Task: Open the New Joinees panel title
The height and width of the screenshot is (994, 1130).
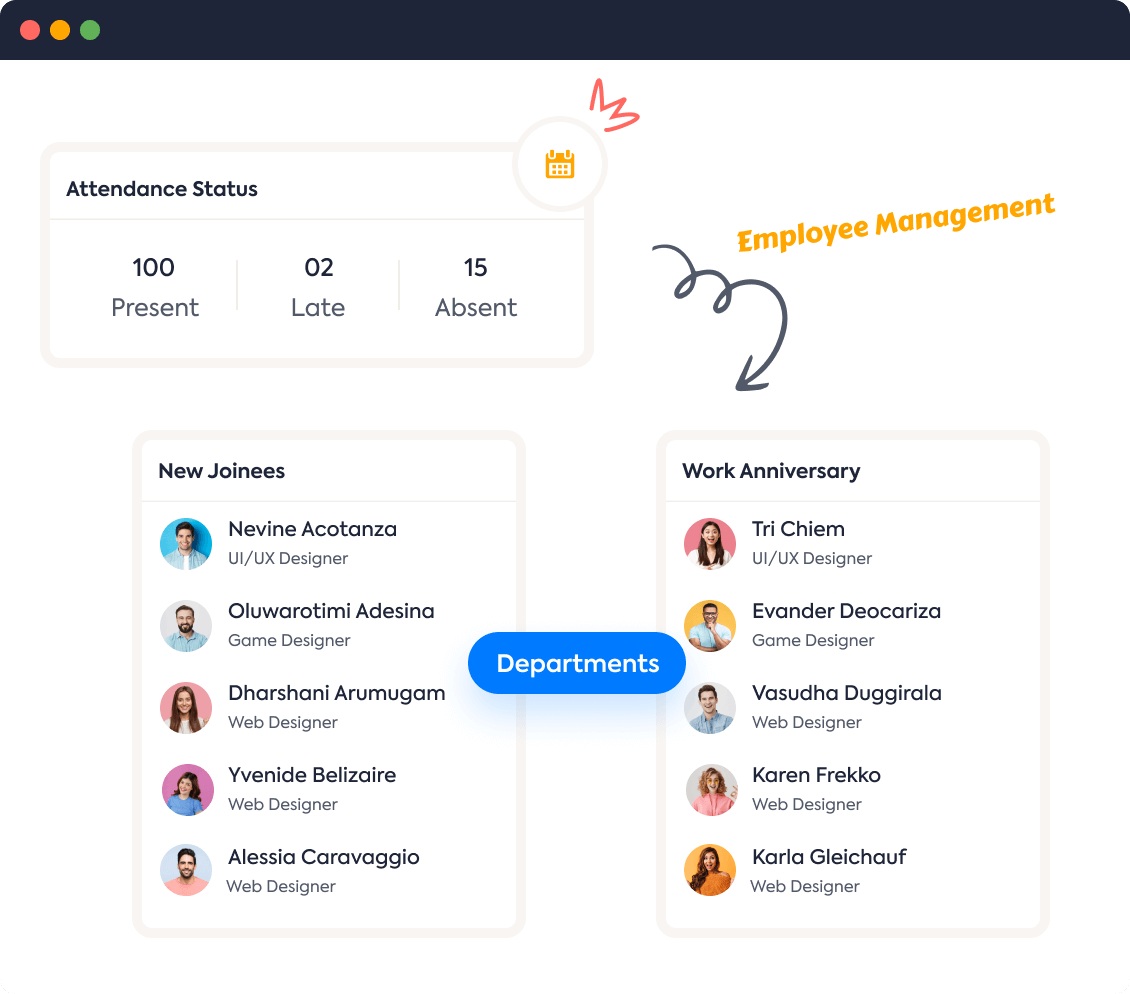Action: [221, 470]
